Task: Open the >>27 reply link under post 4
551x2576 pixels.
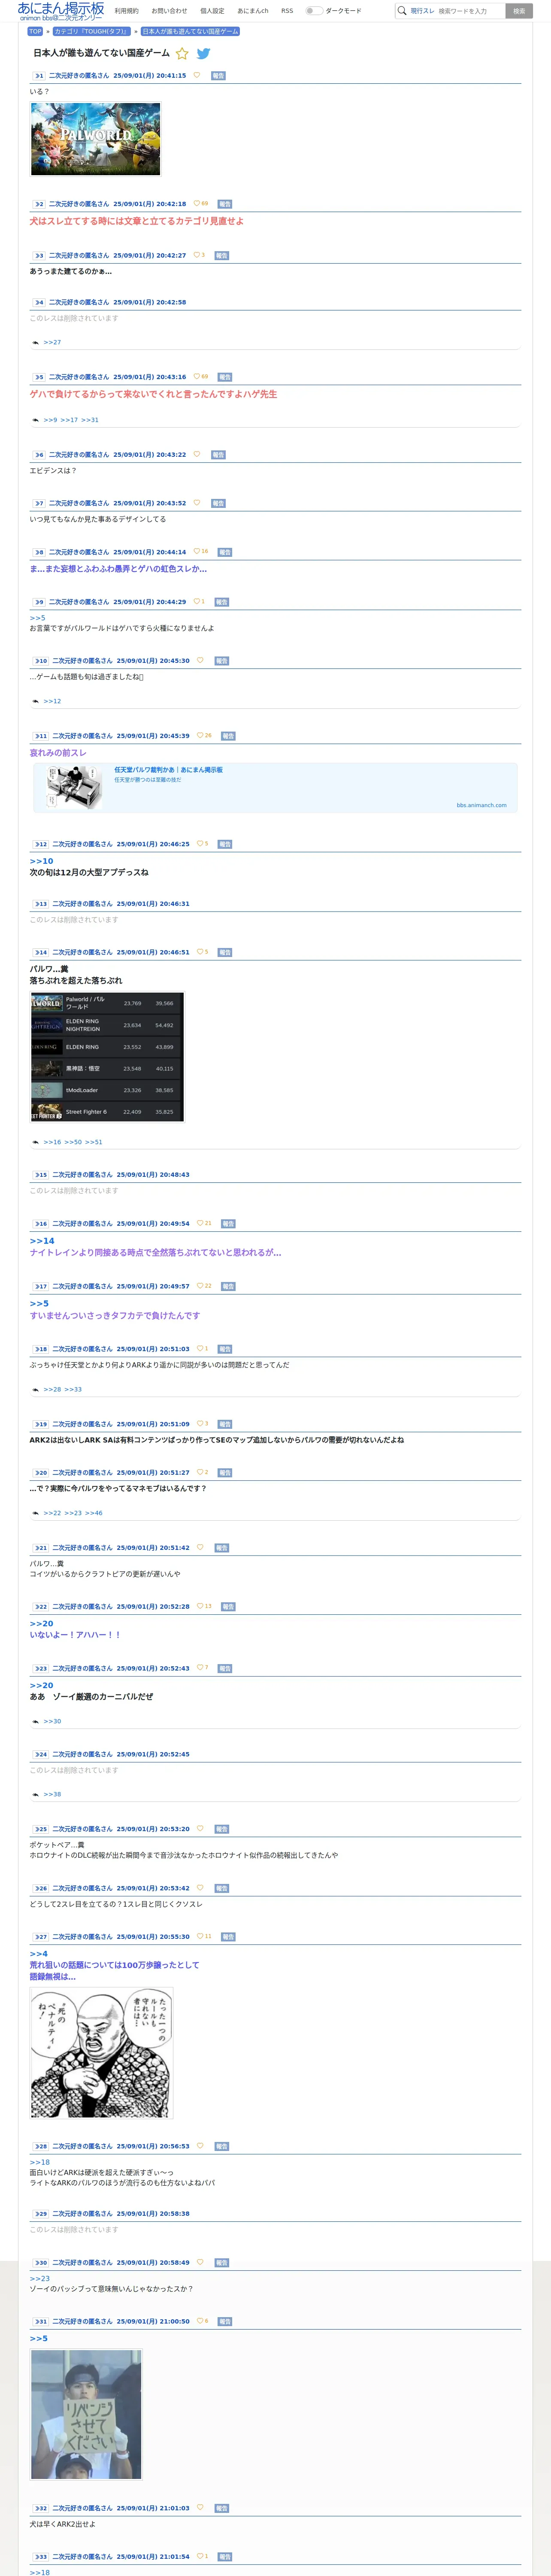Action: coord(52,342)
